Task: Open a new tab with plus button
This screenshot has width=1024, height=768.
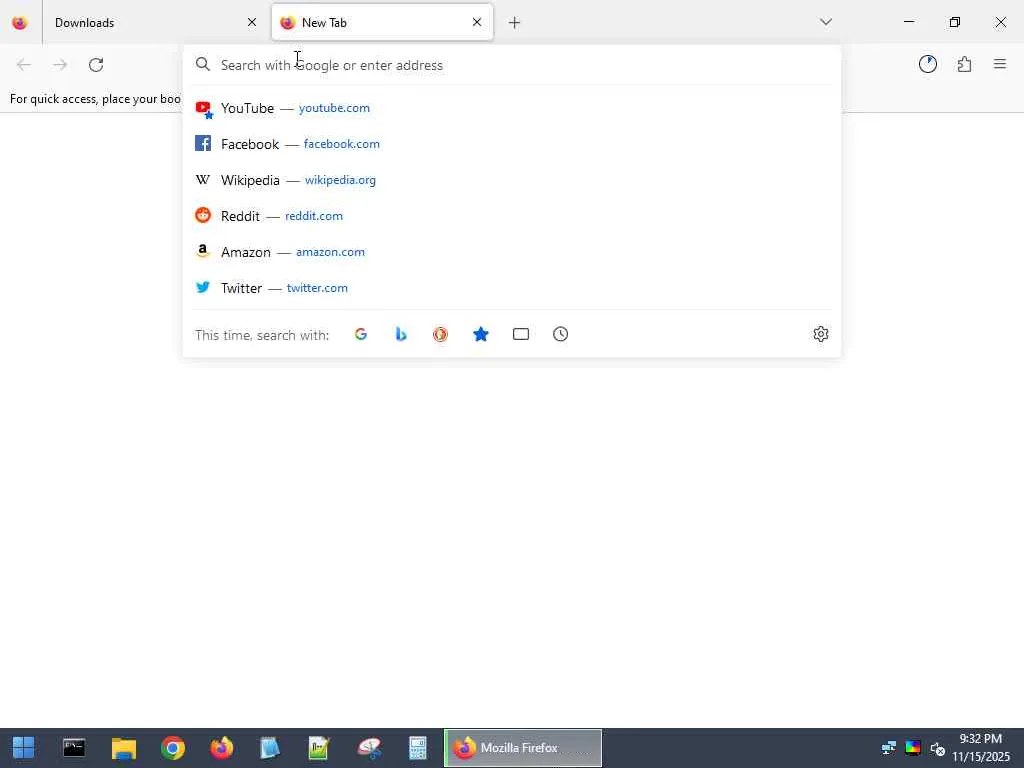Action: 515,23
